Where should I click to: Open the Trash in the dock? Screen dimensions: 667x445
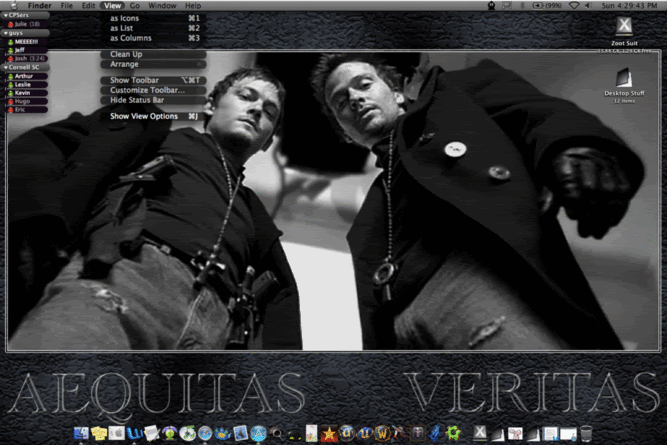pos(585,433)
